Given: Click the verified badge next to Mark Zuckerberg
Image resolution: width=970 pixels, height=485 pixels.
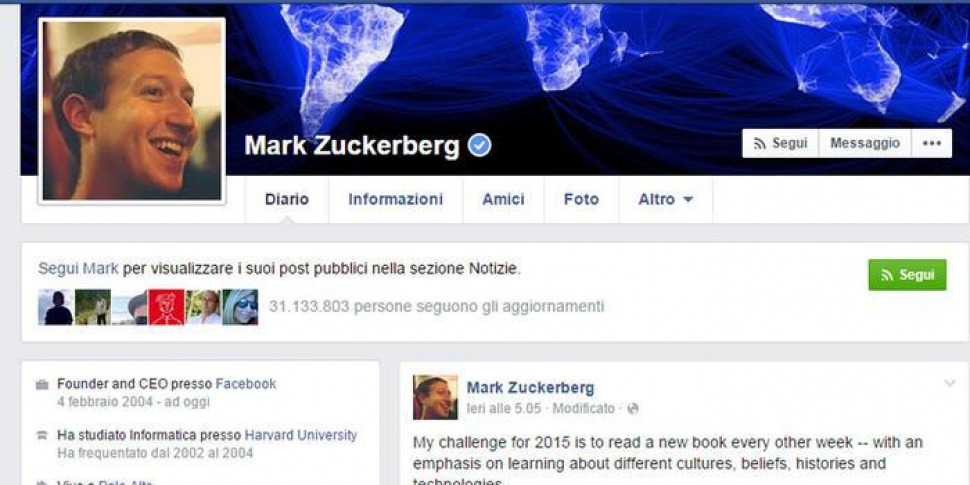Looking at the screenshot, I should coord(479,145).
